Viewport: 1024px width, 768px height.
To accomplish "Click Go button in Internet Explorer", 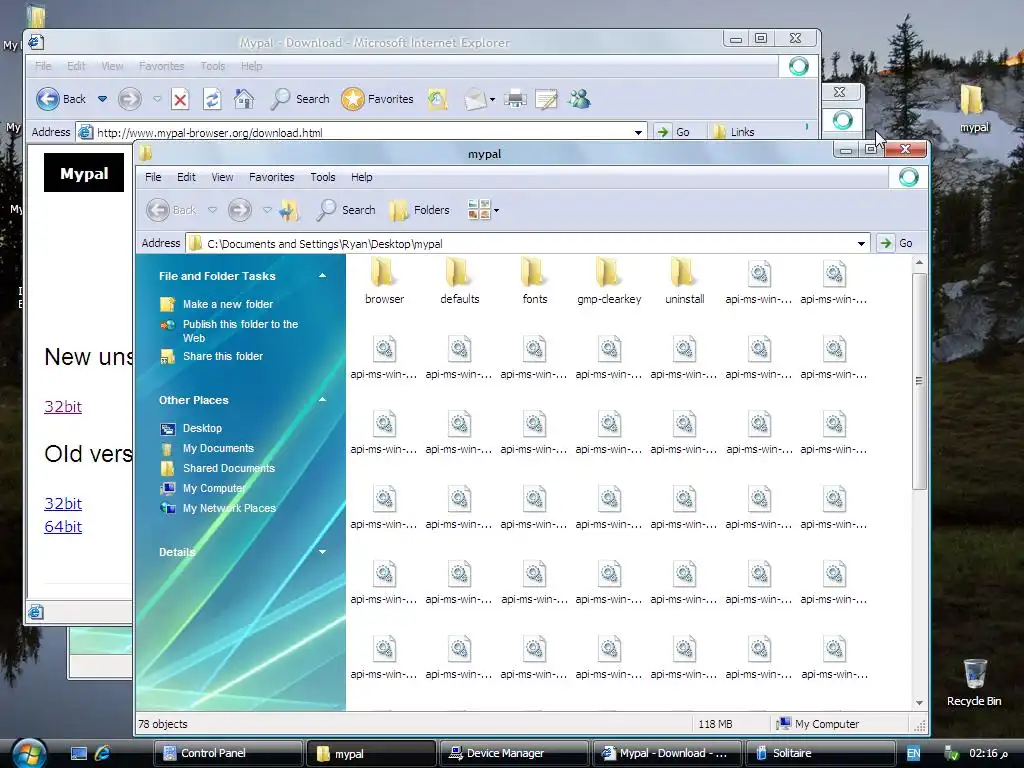I will (x=673, y=133).
